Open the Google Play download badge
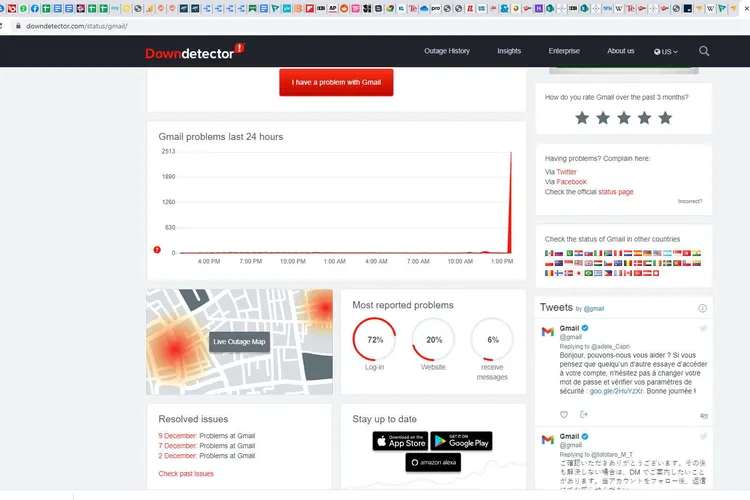Screen dimensions: 750x500 point(461,440)
